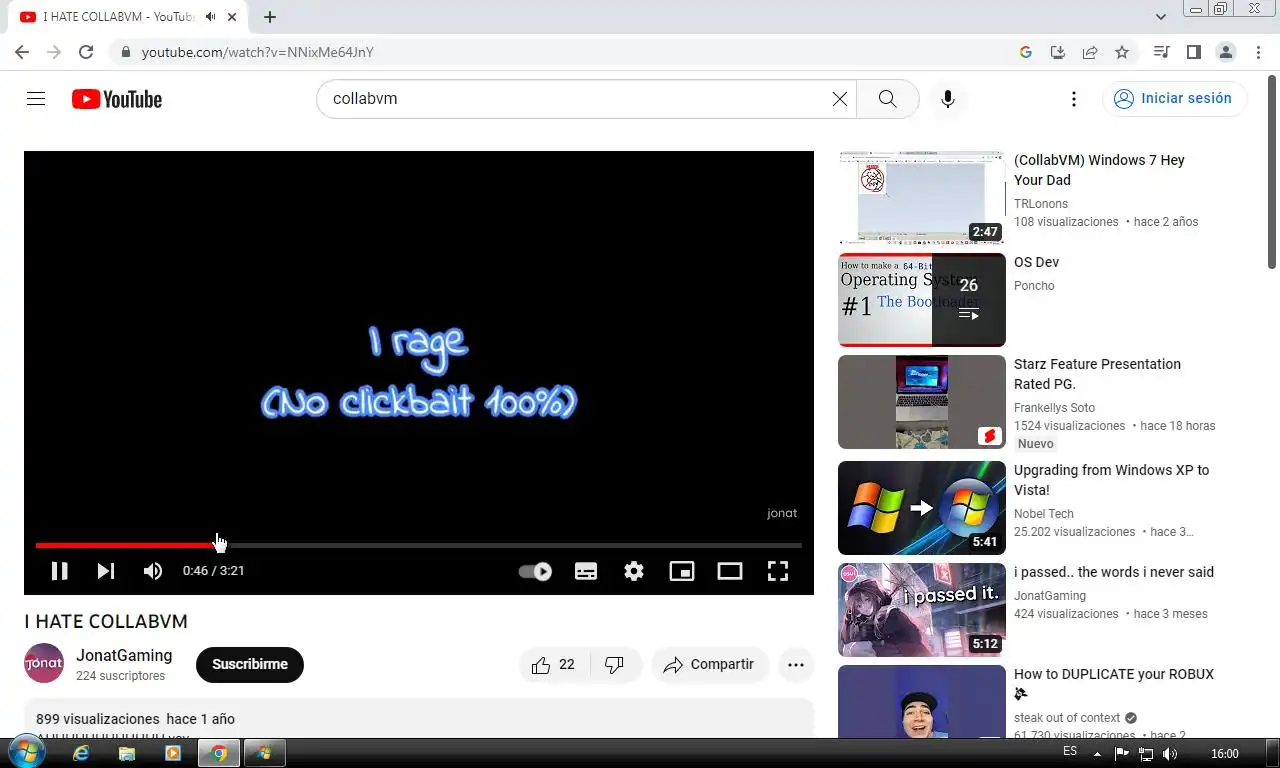Image resolution: width=1280 pixels, height=768 pixels.
Task: Dislike the video with thumbs down
Action: click(615, 665)
